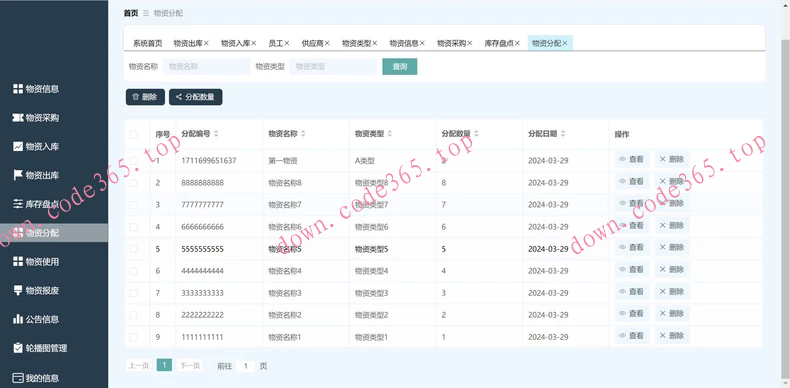Close the 员工 tab
The height and width of the screenshot is (388, 790).
[x=287, y=43]
